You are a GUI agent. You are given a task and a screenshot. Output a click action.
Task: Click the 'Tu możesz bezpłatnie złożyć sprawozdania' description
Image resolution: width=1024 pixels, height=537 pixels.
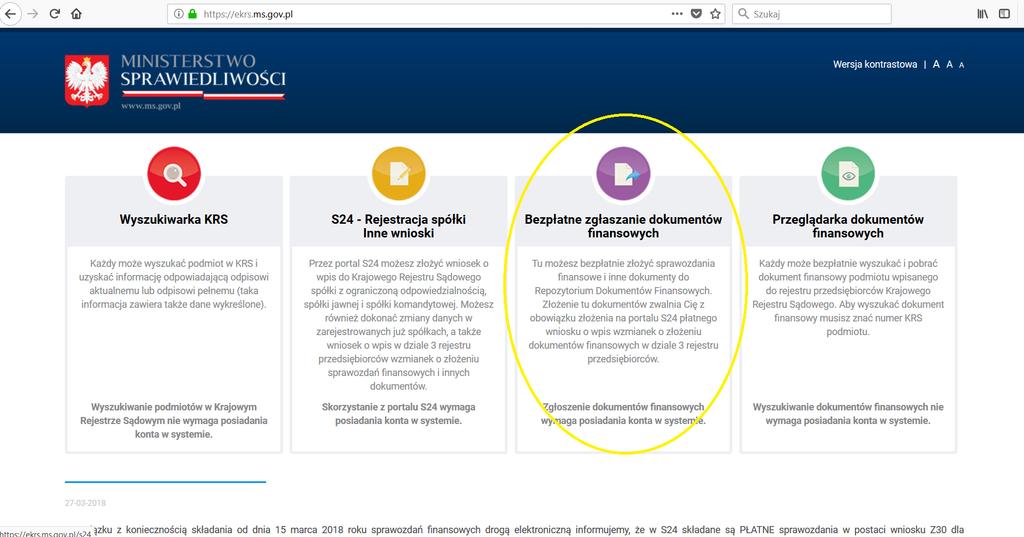(x=623, y=311)
